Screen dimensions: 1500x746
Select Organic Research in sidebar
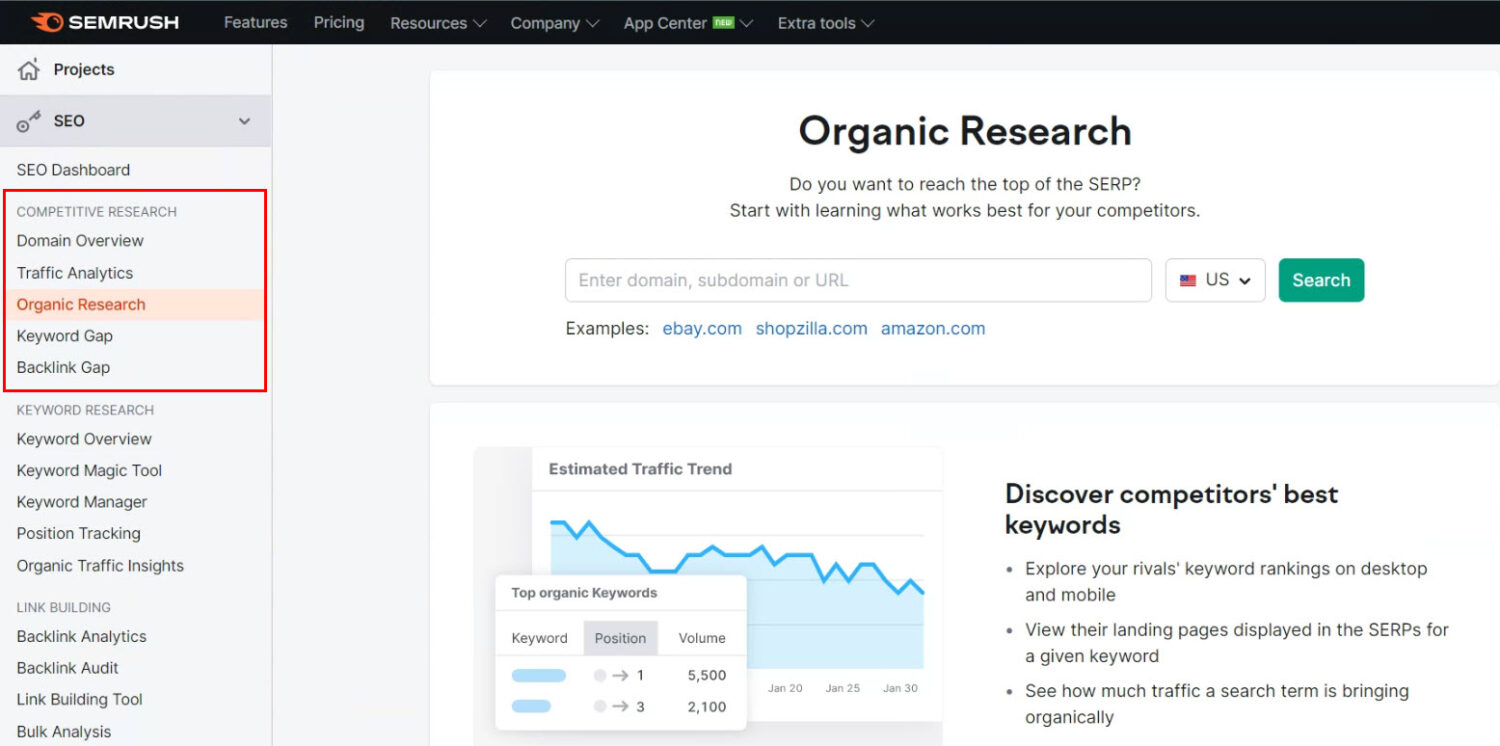pos(81,305)
